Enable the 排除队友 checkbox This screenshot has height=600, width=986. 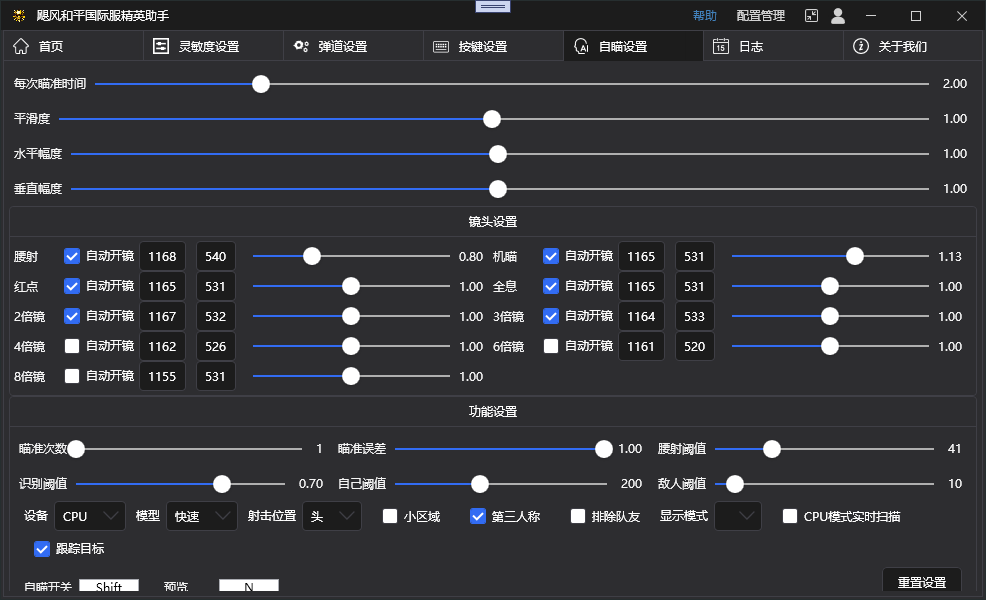(x=578, y=516)
